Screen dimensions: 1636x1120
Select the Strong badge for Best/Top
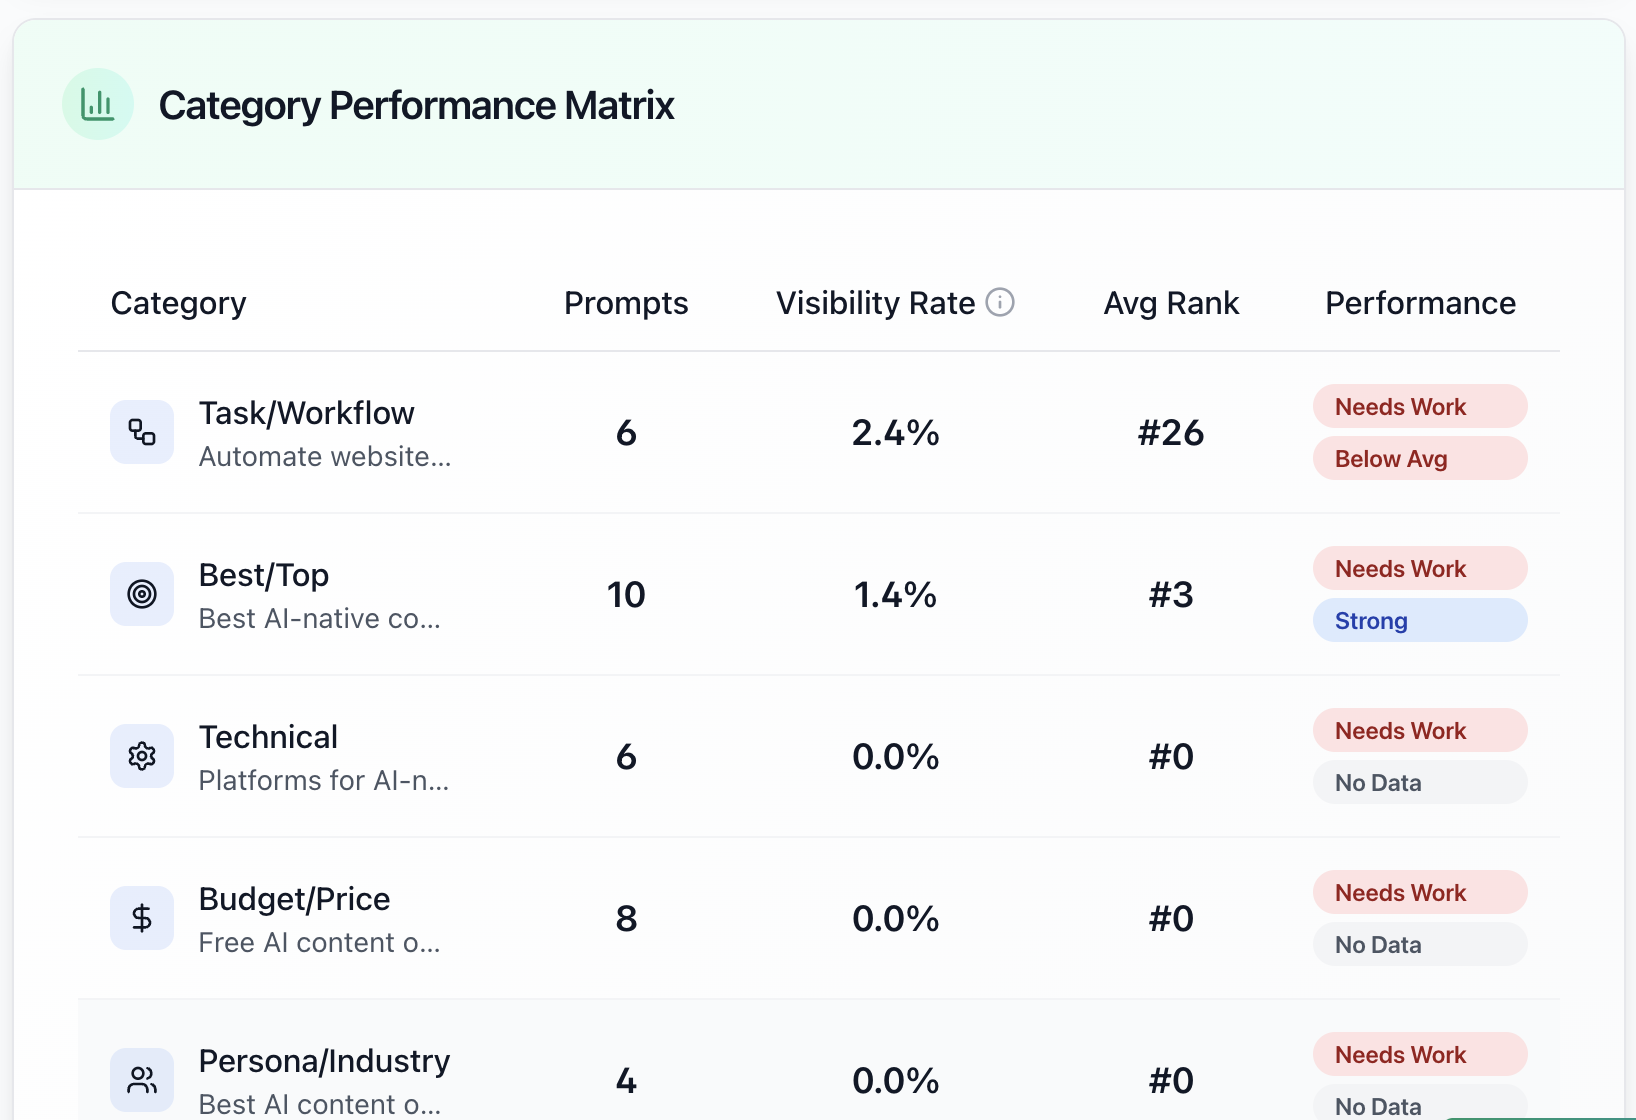click(1419, 620)
